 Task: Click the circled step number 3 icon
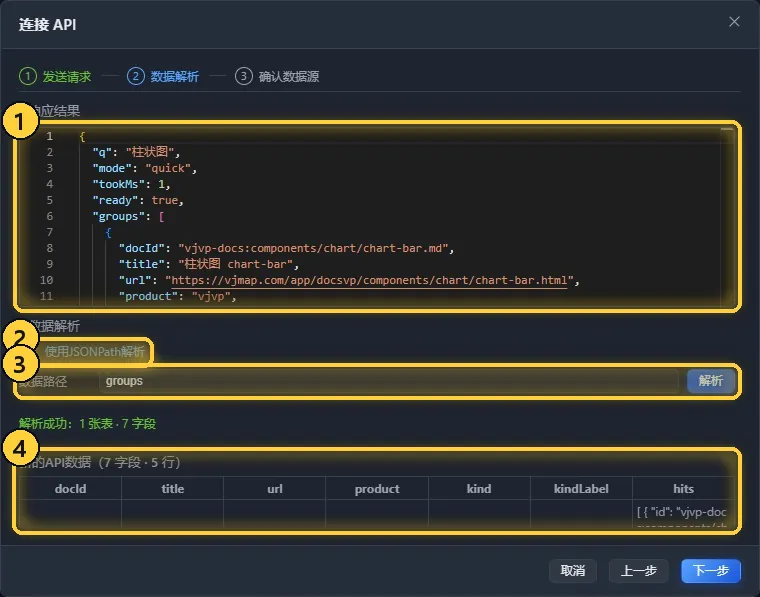[x=244, y=76]
